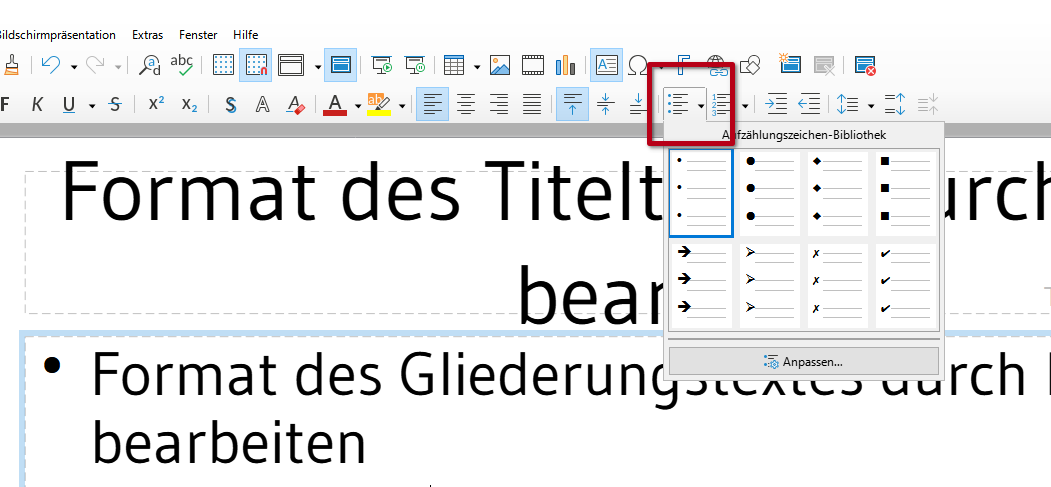Image resolution: width=1051 pixels, height=487 pixels.
Task: Click the Clone Formatting paintbrush icon
Action: (x=10, y=65)
